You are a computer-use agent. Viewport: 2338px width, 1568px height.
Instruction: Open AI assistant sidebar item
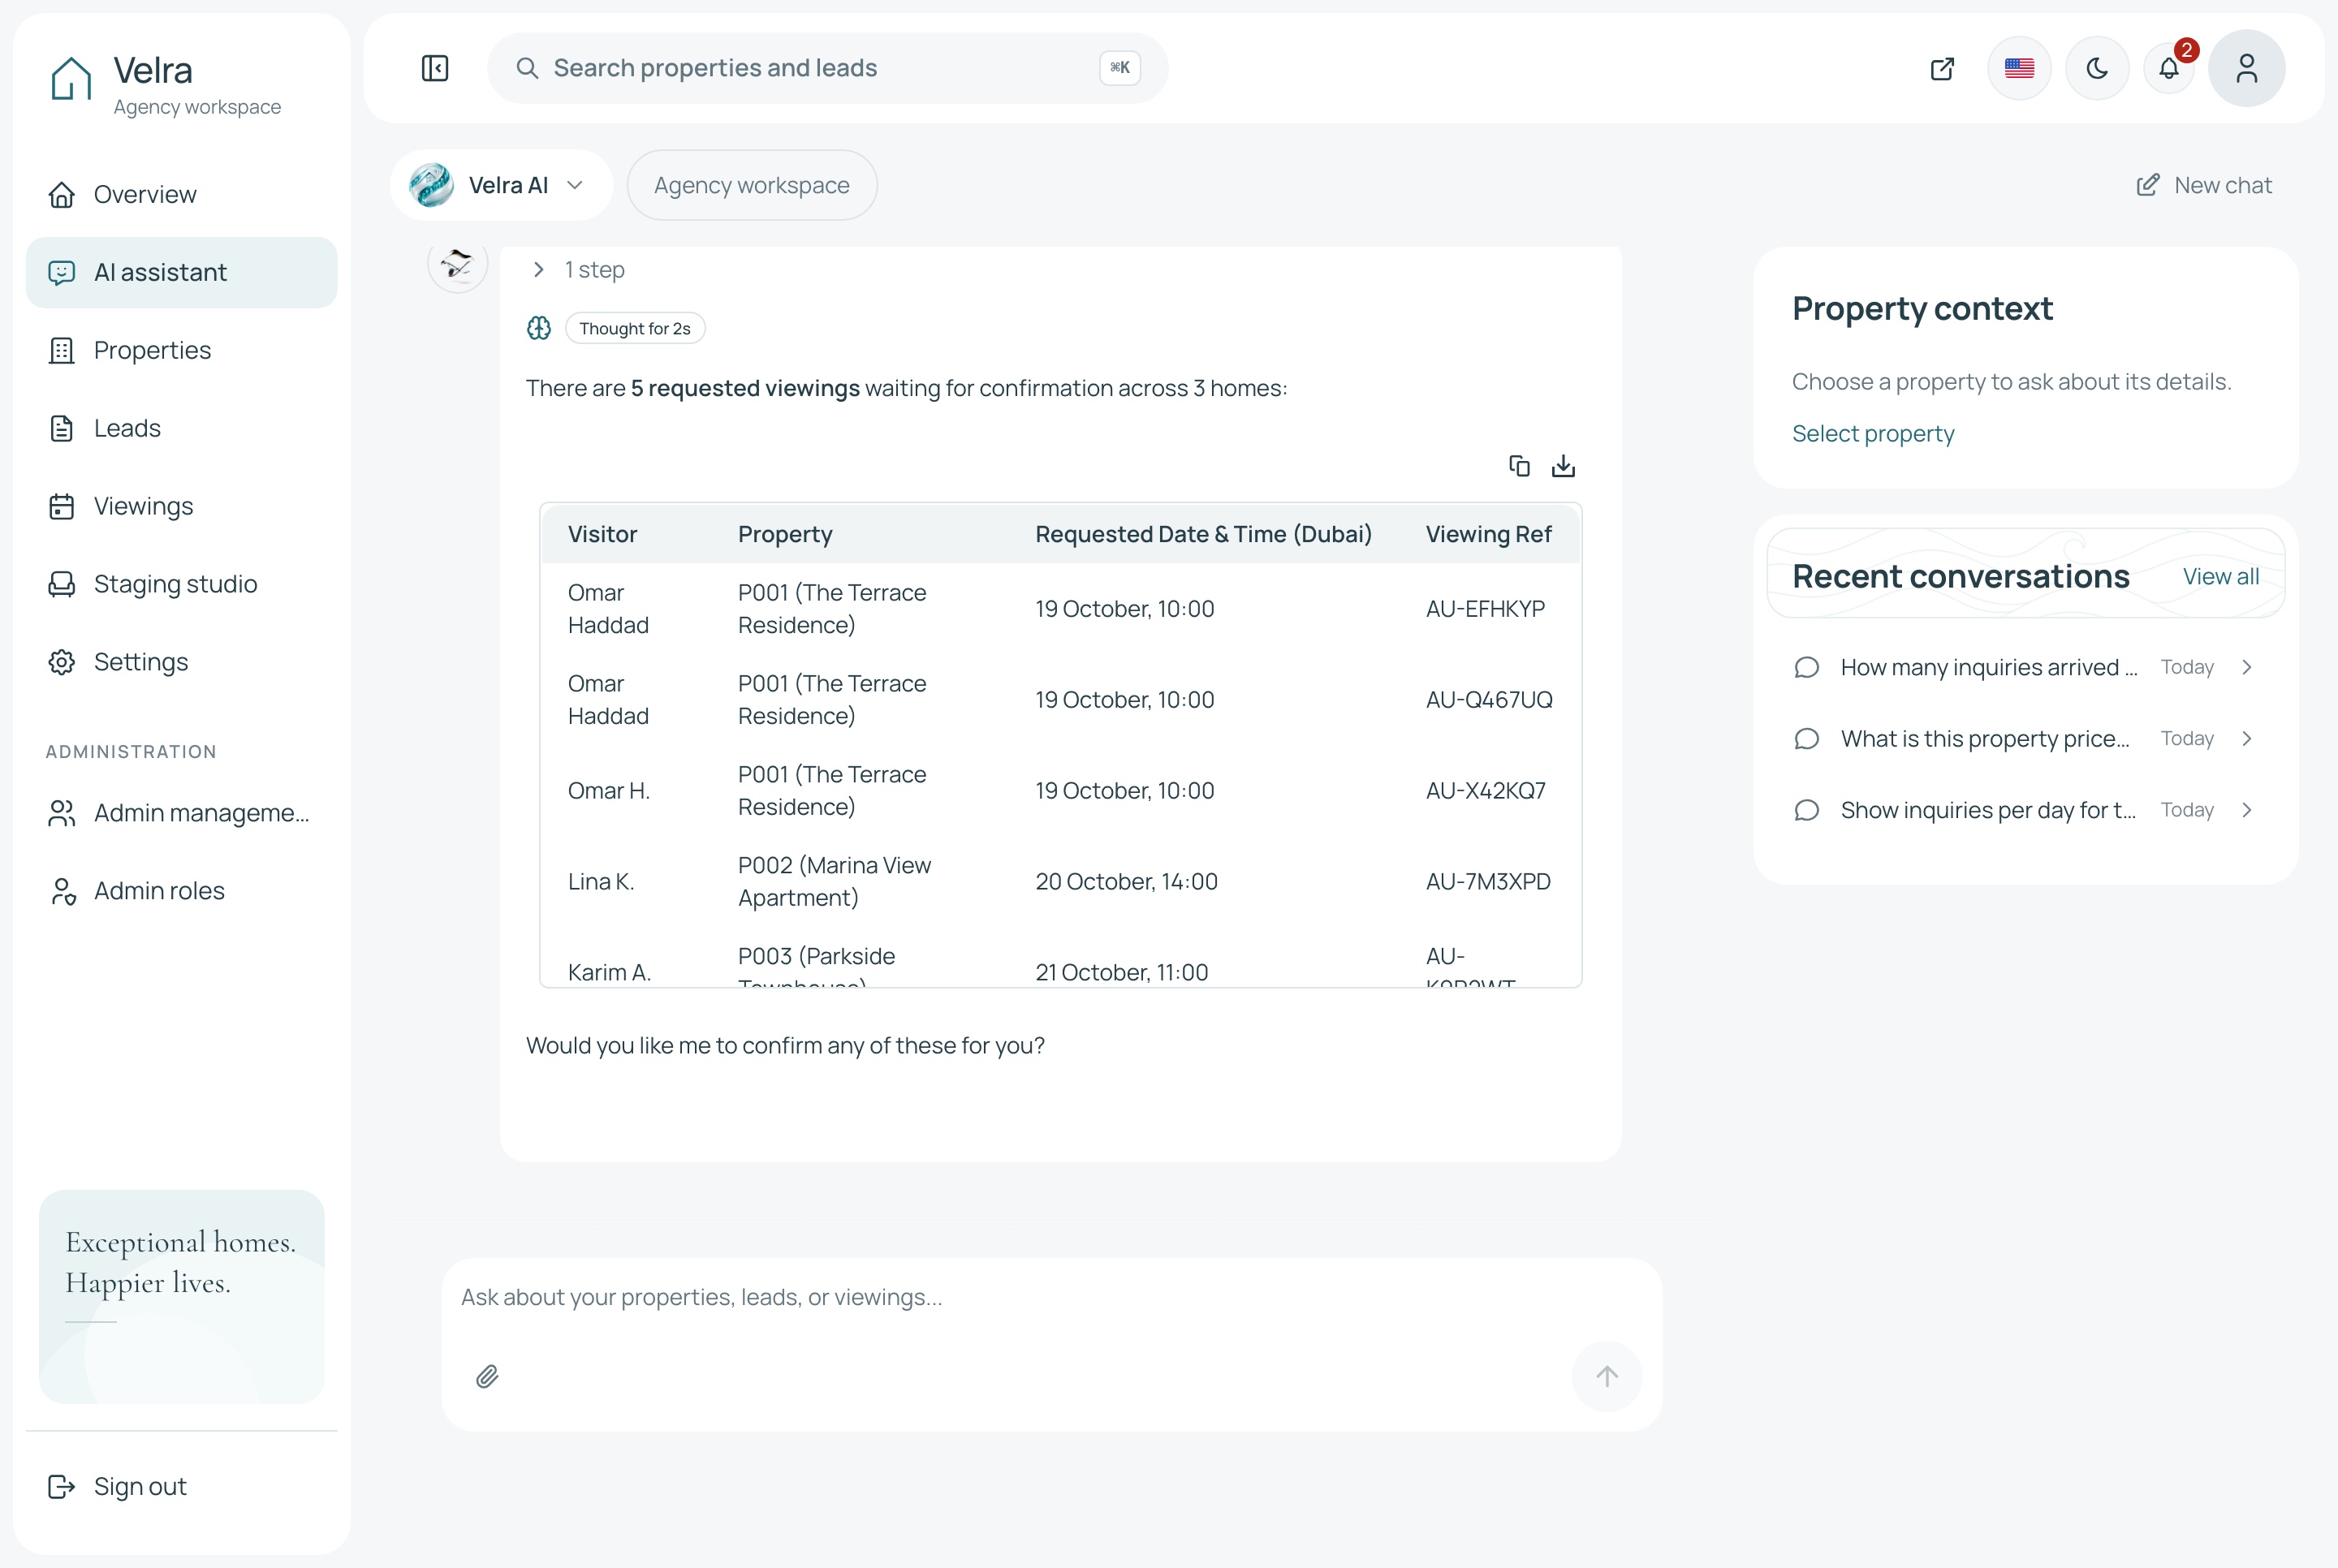pos(181,273)
